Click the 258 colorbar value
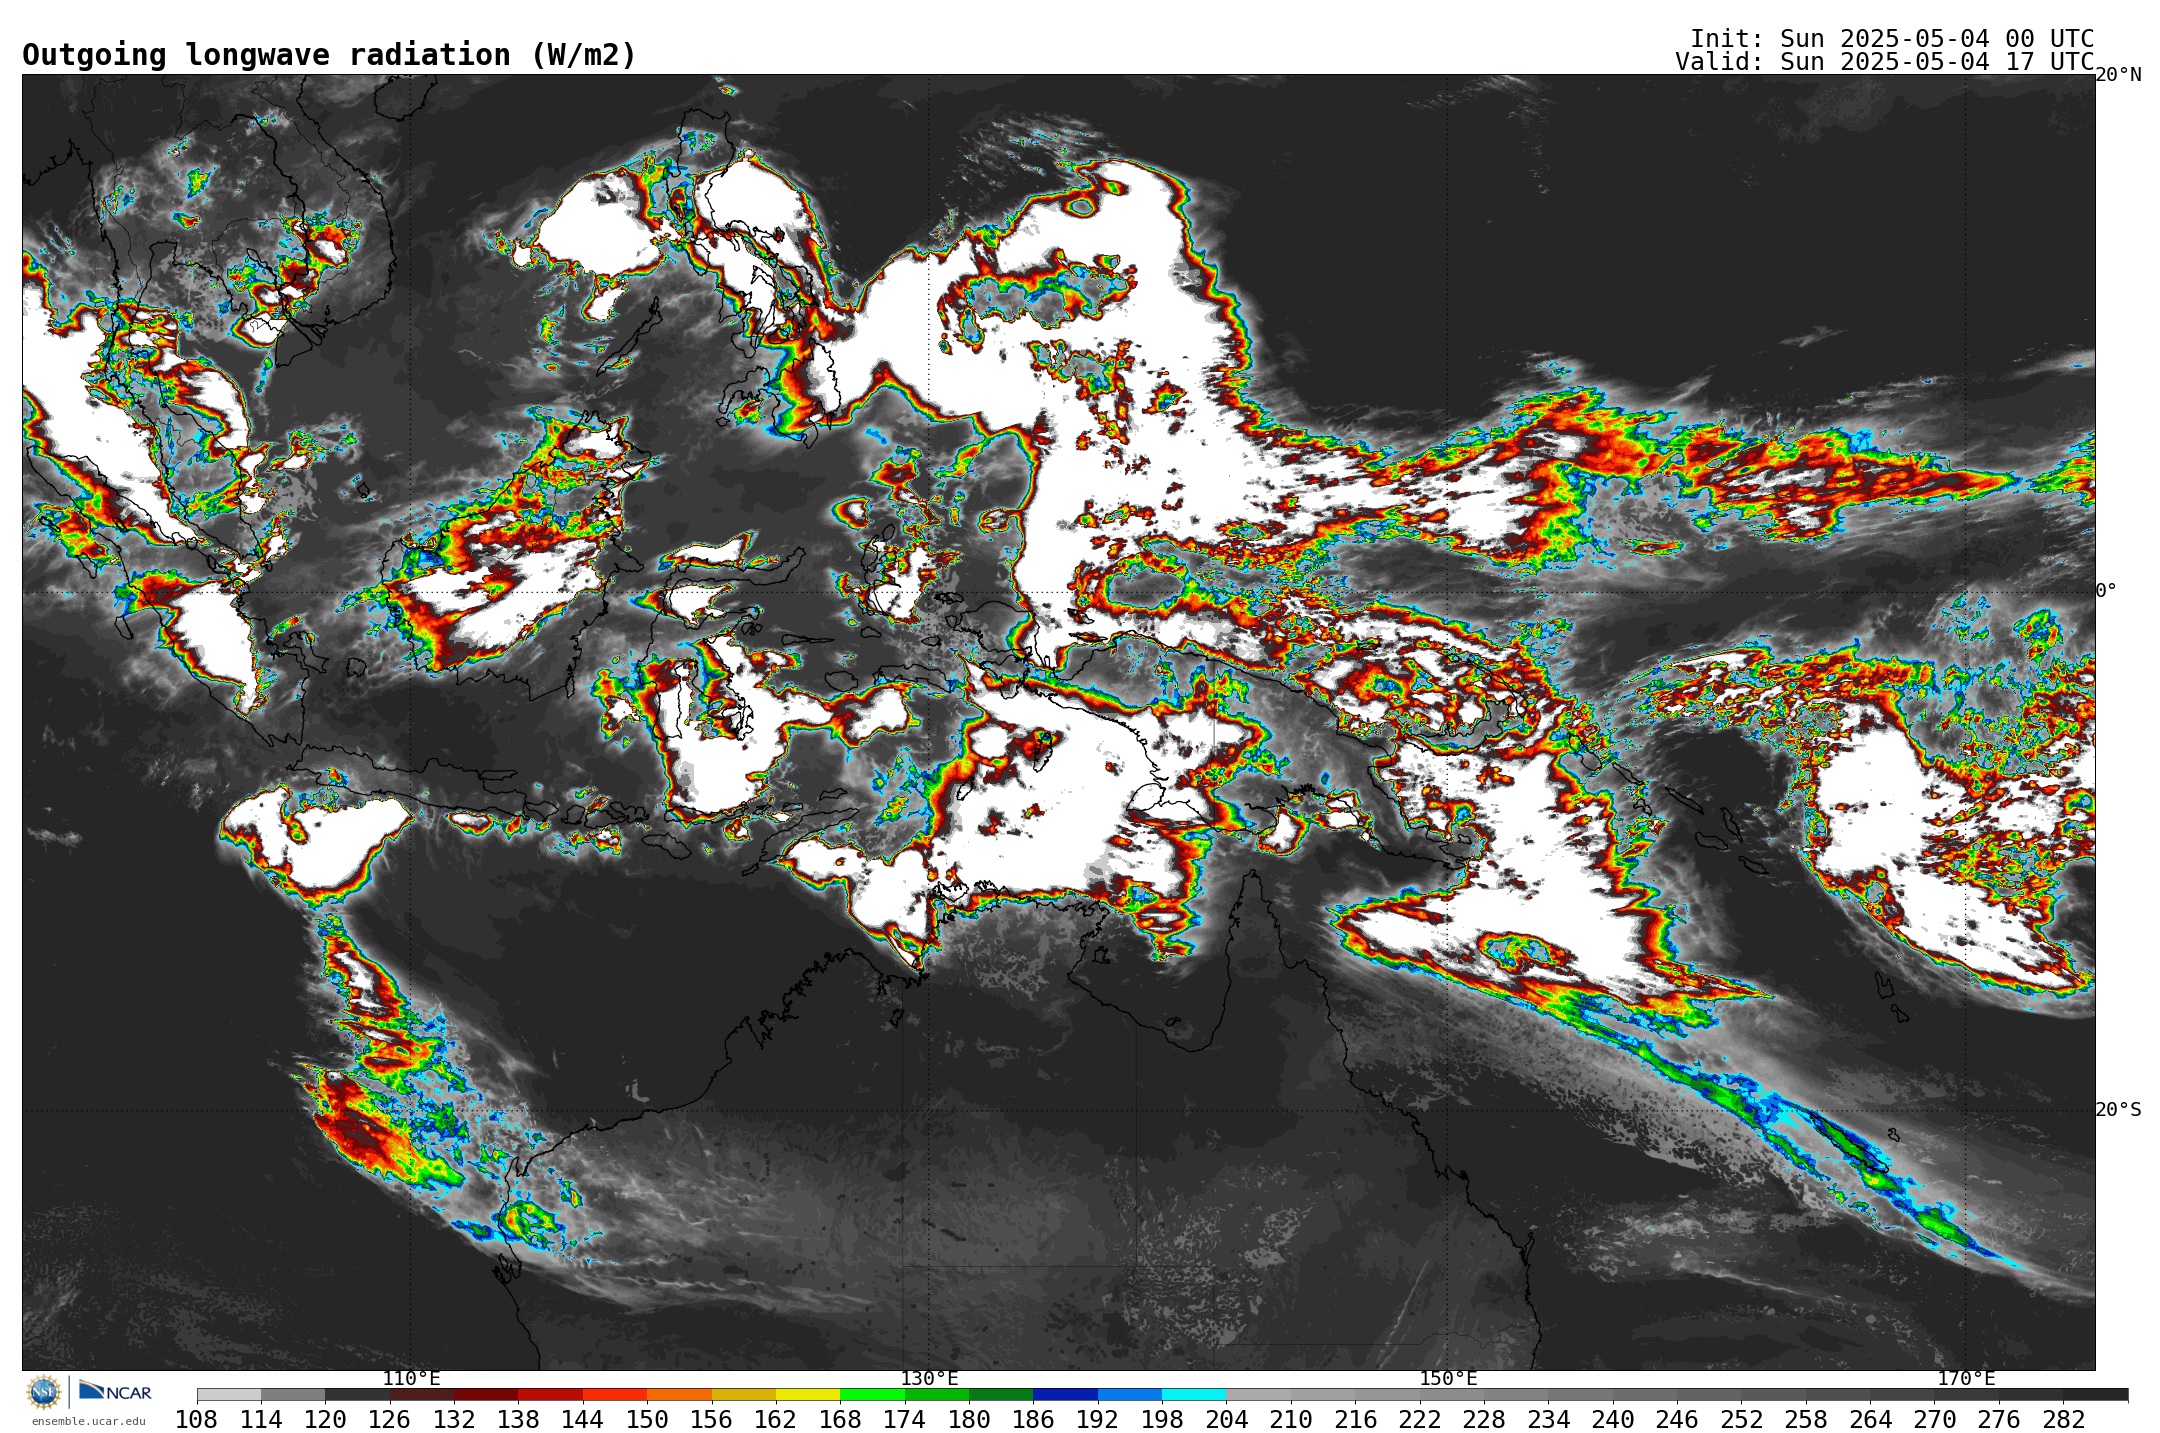 click(x=1806, y=1420)
